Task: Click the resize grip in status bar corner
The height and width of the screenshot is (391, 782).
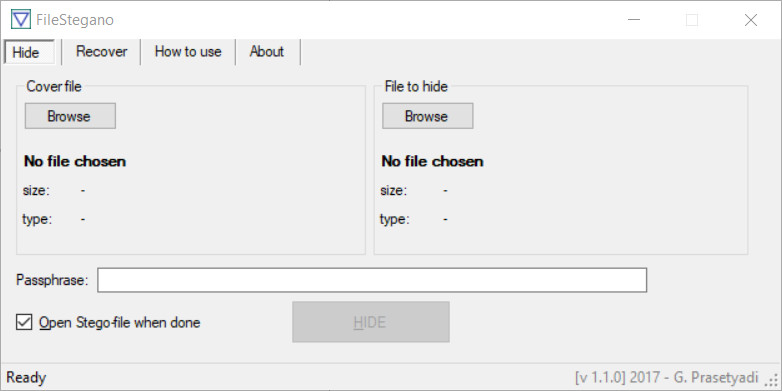Action: 774,379
